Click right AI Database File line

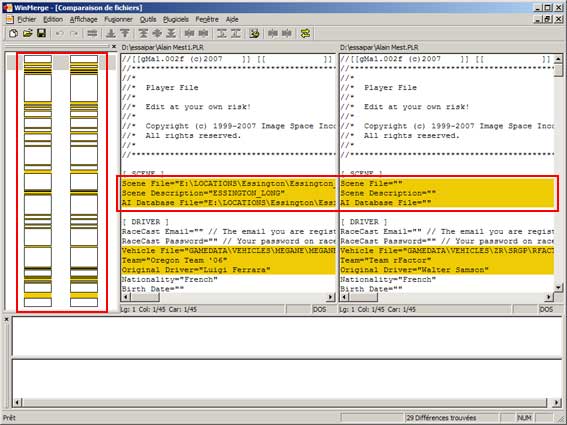pos(447,203)
